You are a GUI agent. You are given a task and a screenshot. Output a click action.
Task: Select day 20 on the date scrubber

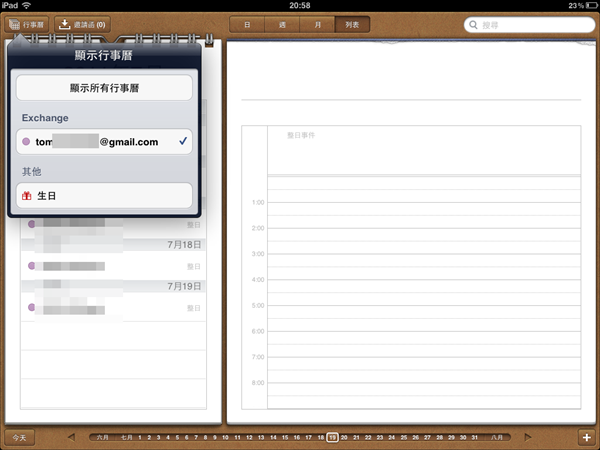coord(344,437)
